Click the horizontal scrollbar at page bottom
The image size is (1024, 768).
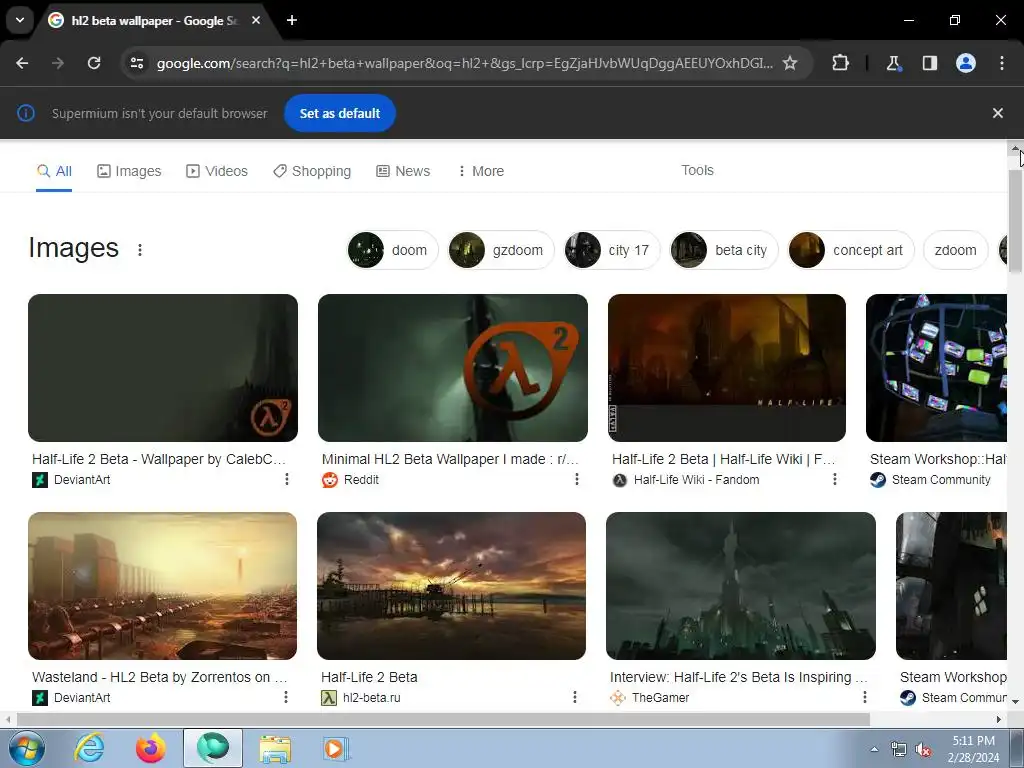[443, 719]
